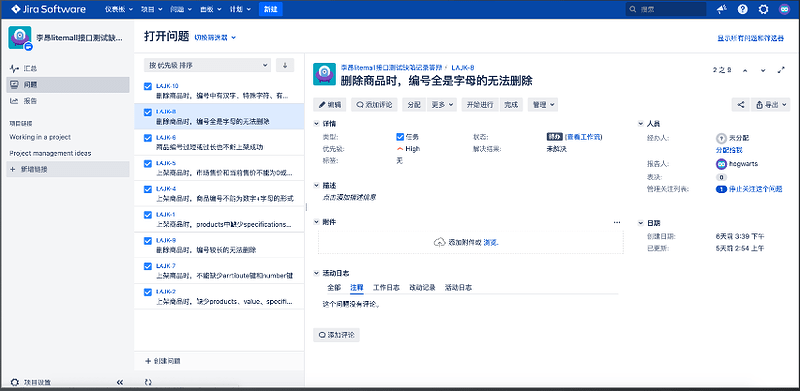Click 添加评论 button in the toolbar
This screenshot has width=800, height=391.
[374, 105]
